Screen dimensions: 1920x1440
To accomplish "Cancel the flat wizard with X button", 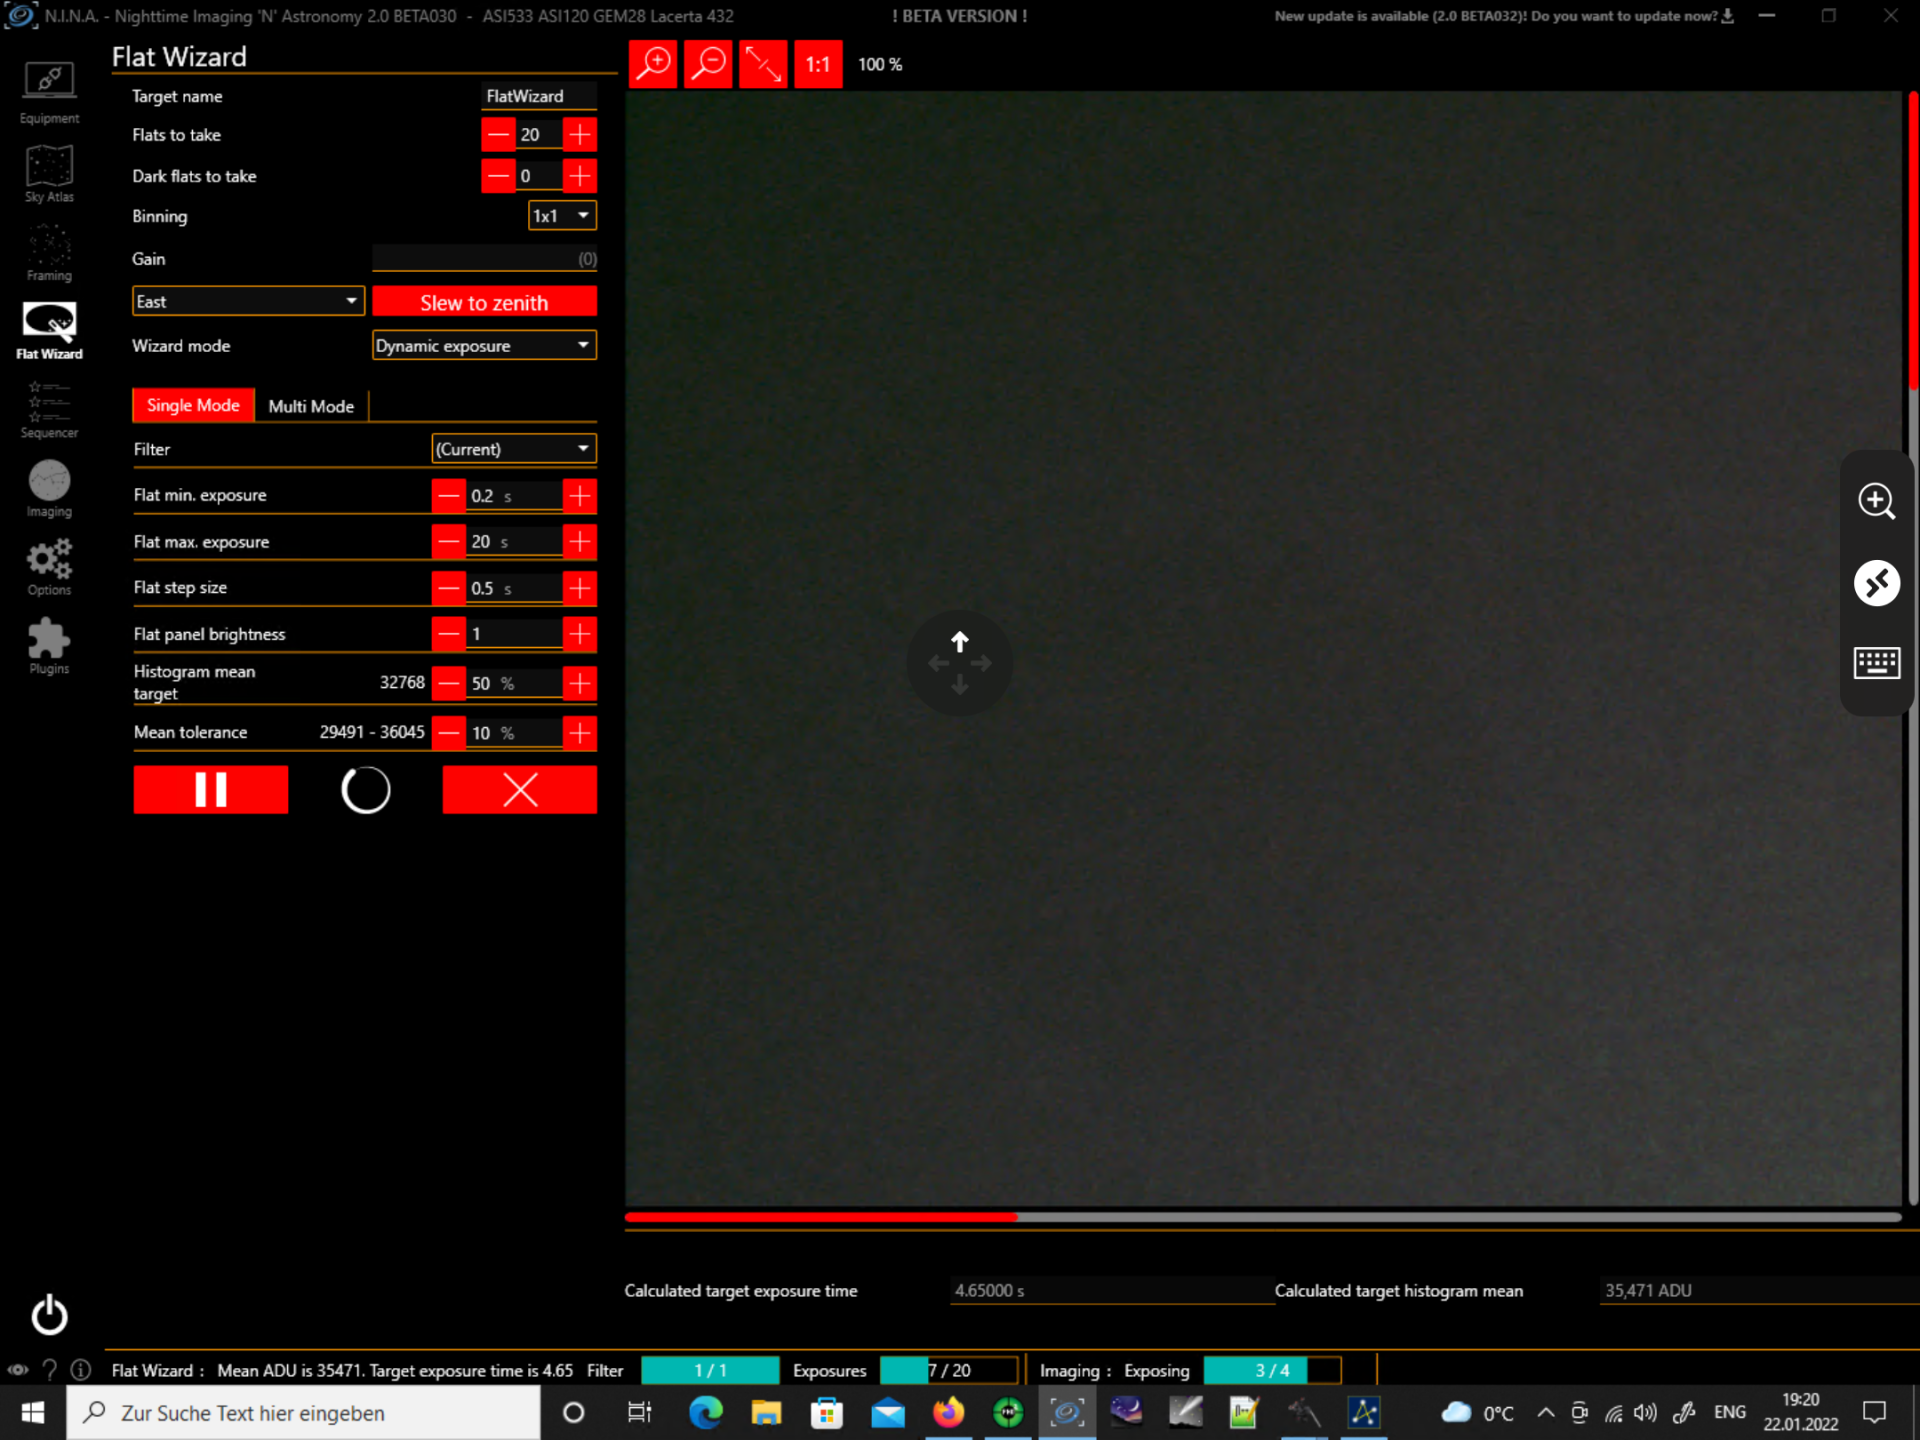I will pos(520,789).
